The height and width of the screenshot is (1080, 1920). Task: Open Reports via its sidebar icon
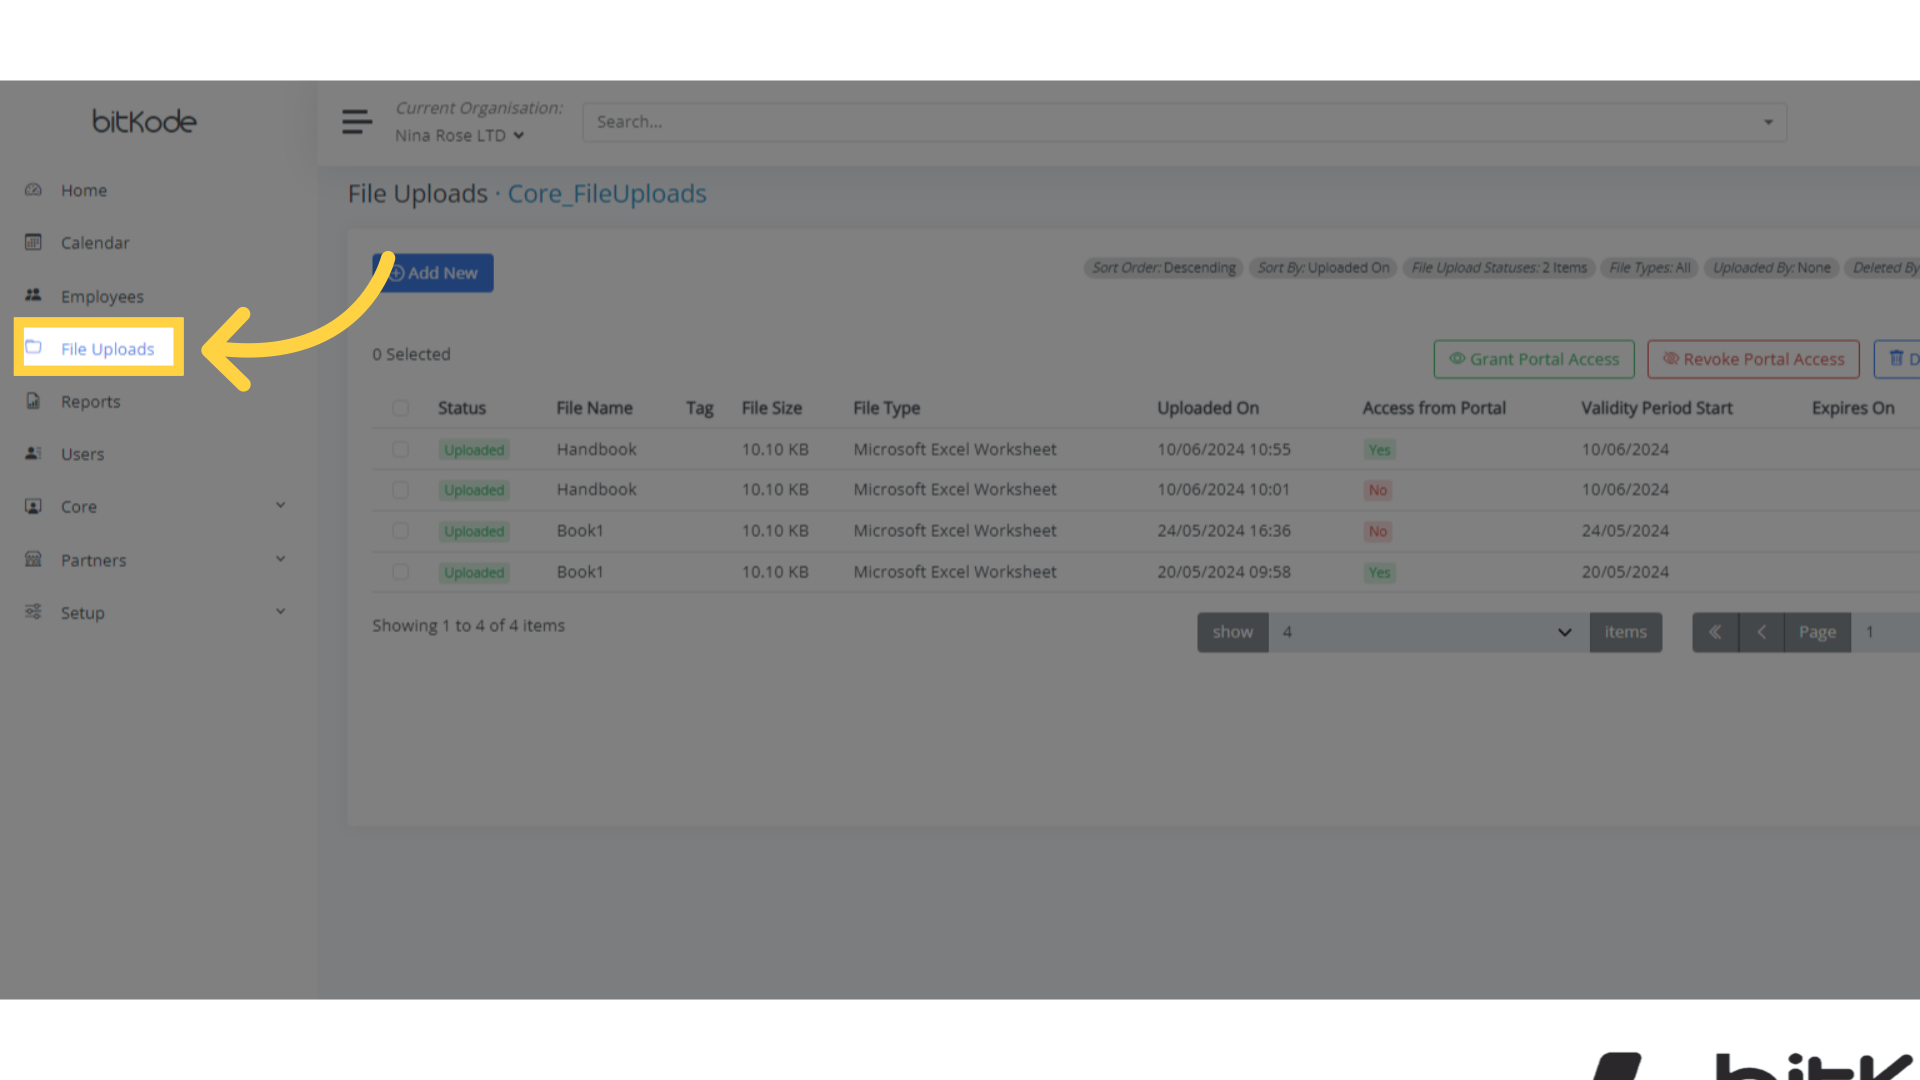click(x=33, y=401)
